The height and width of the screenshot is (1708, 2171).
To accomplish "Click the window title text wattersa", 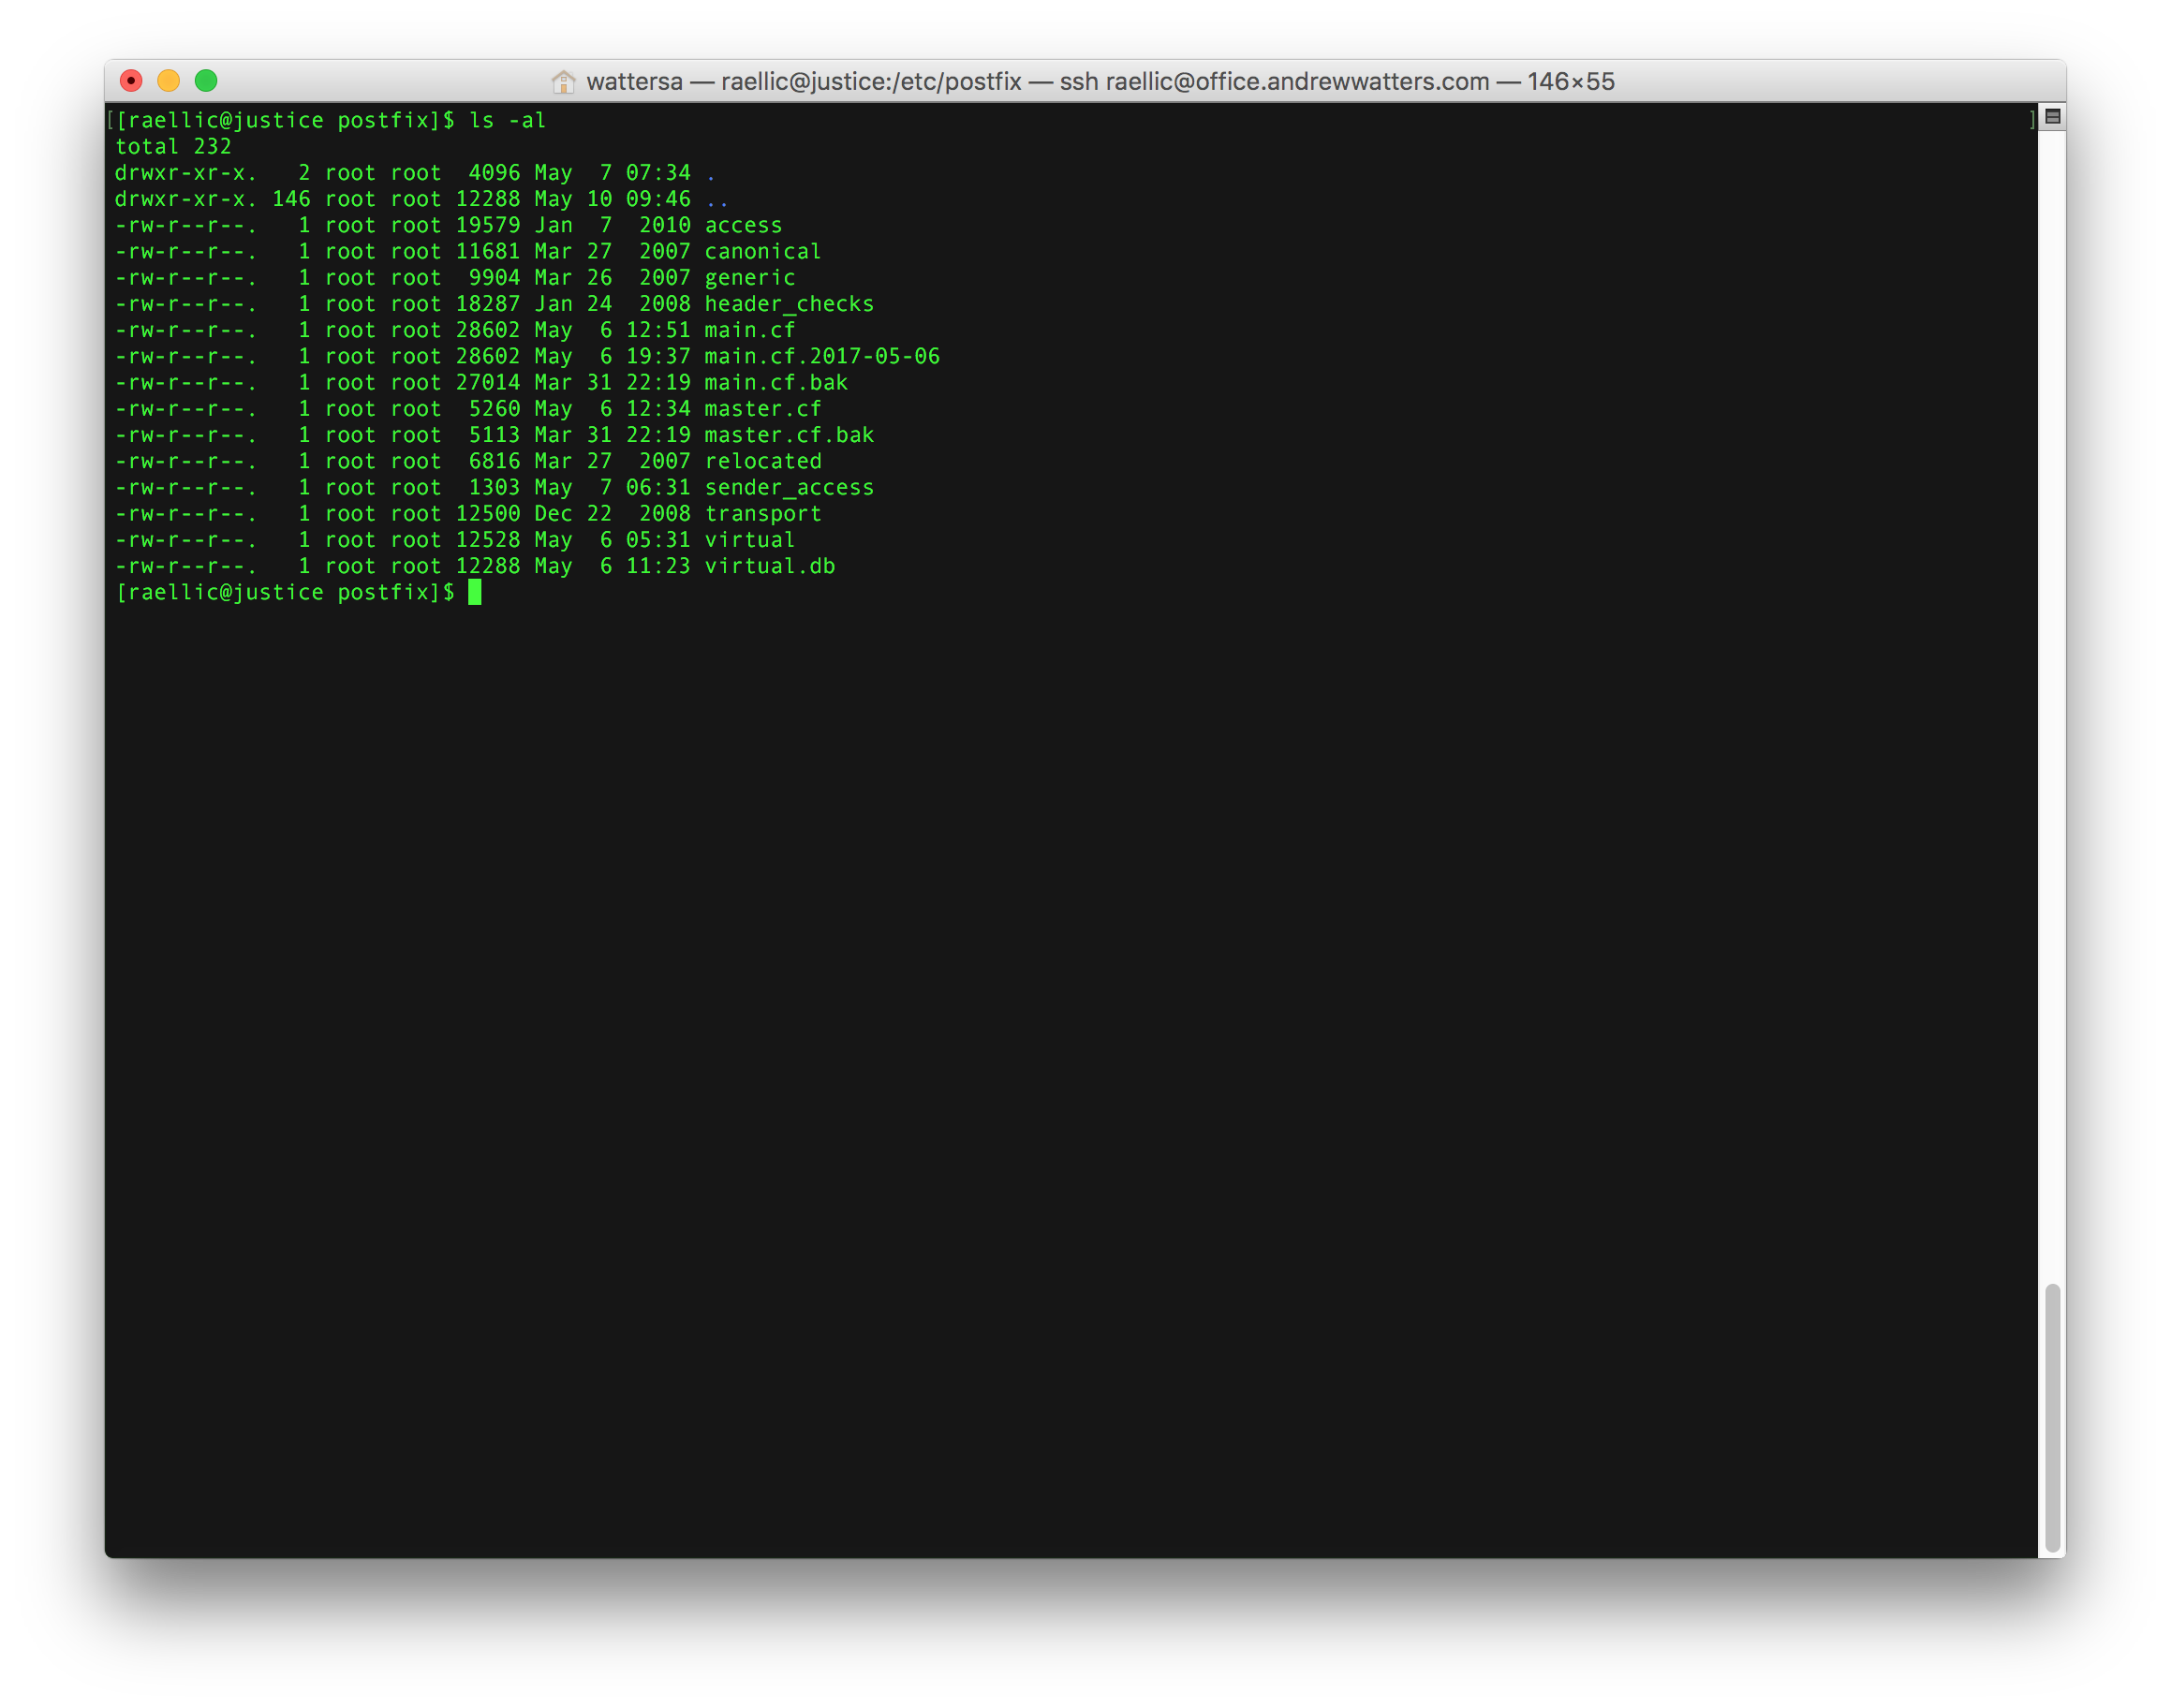I will (635, 82).
